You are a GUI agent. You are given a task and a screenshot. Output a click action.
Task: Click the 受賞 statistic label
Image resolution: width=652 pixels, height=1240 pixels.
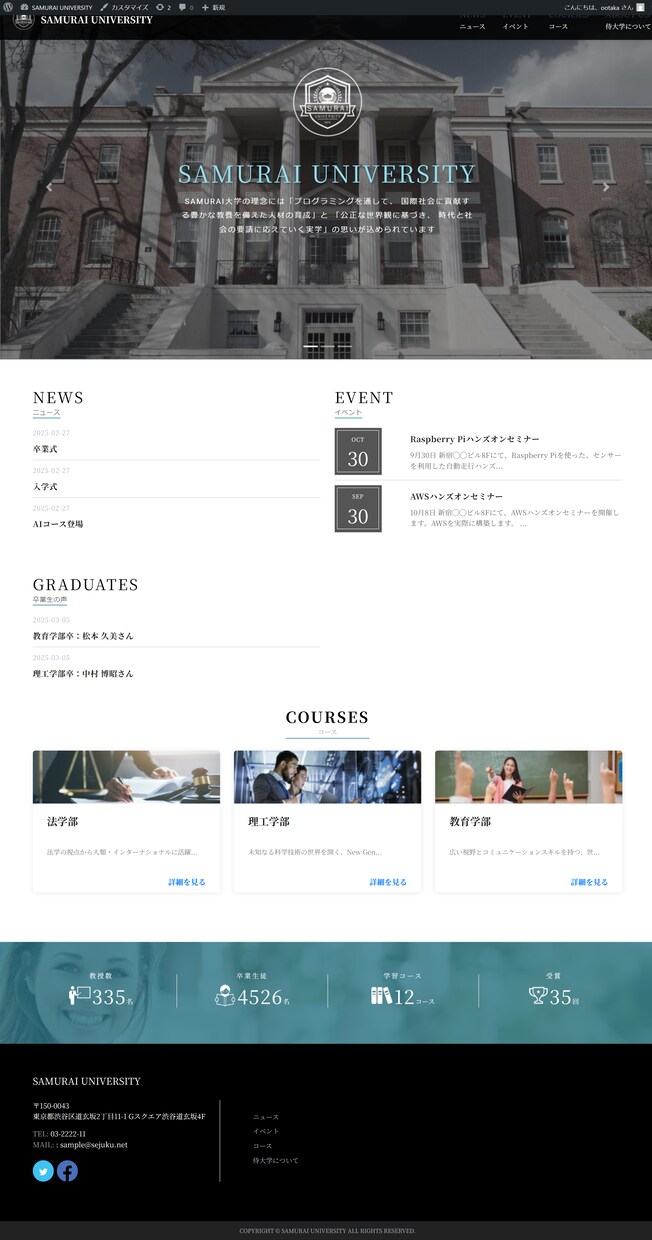point(554,975)
